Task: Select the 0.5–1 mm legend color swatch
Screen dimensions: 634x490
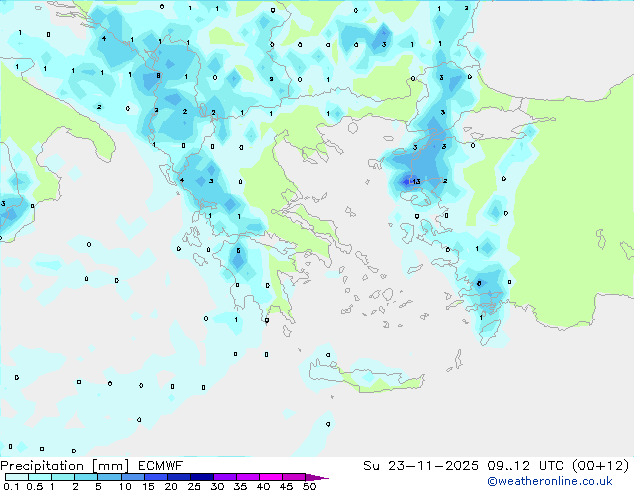Action: click(x=40, y=477)
